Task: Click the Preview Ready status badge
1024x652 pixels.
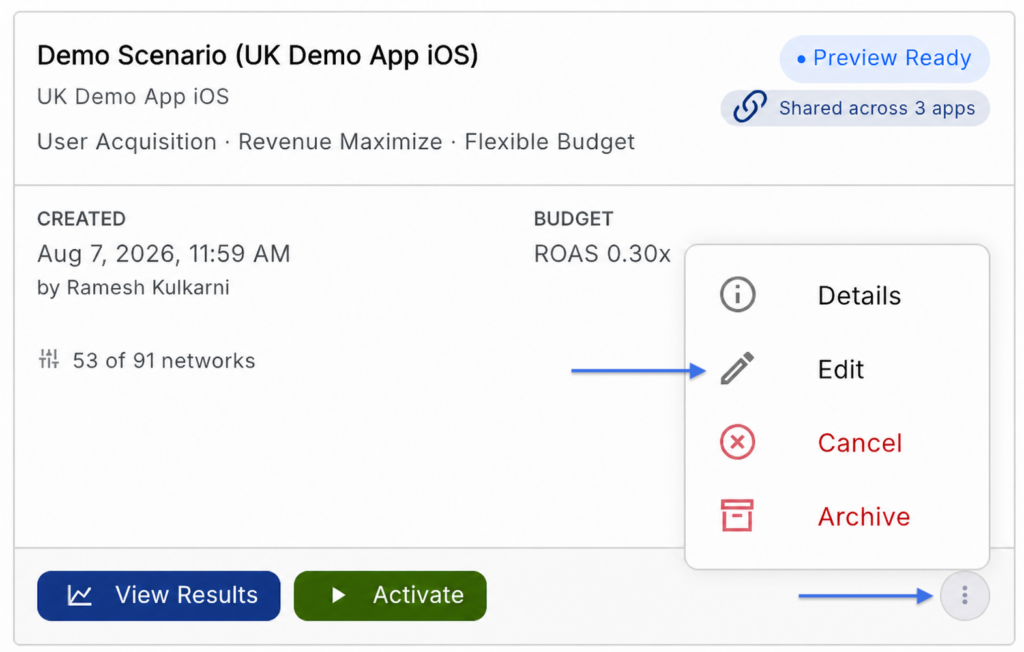Action: 884,58
